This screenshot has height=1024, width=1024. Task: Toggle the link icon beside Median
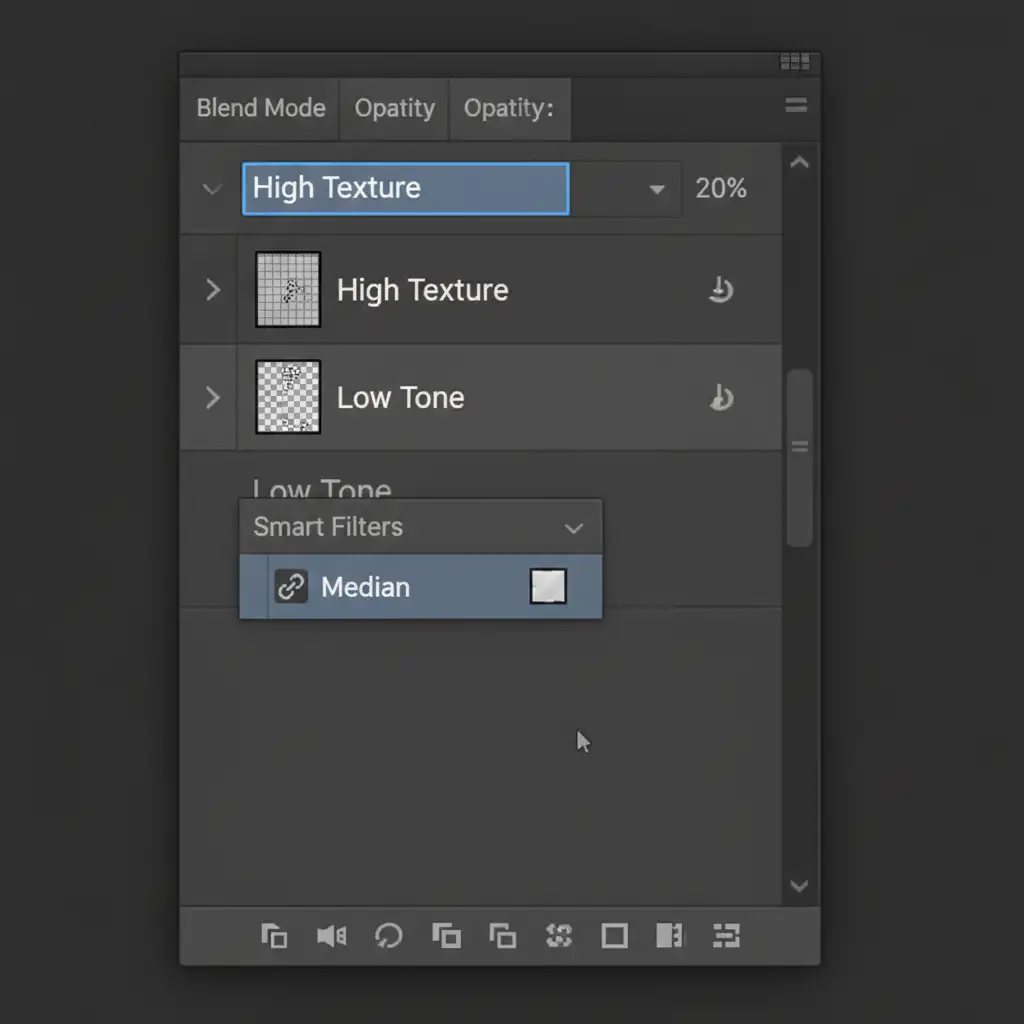click(291, 587)
